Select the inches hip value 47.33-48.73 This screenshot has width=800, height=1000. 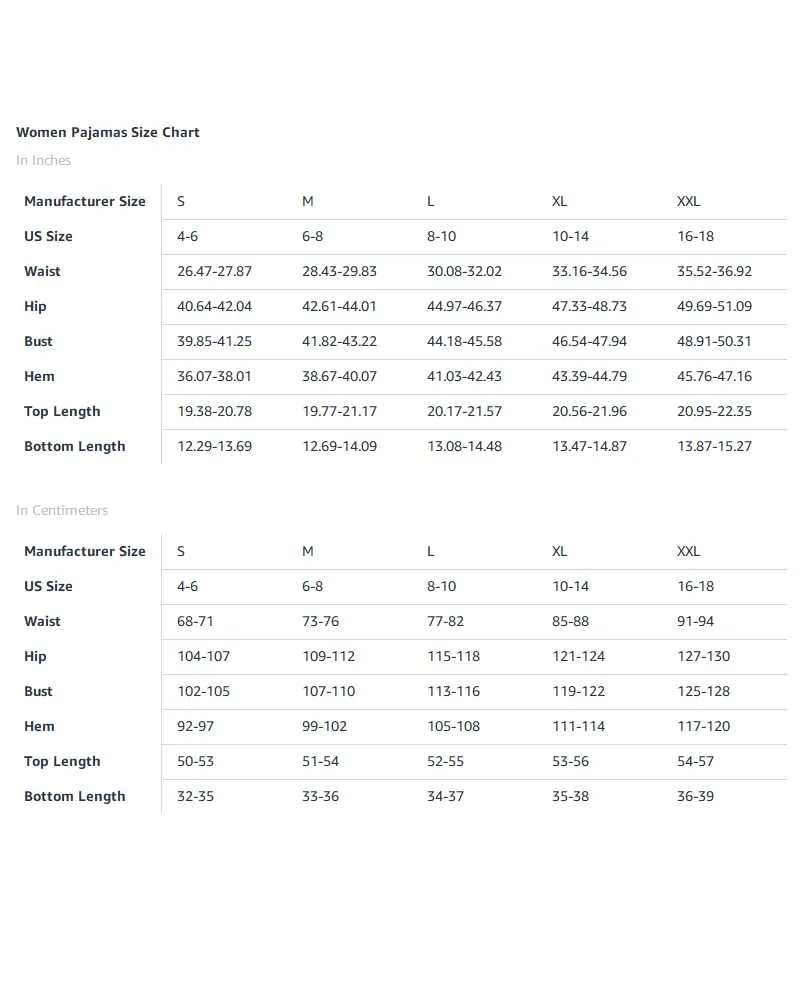(x=589, y=306)
